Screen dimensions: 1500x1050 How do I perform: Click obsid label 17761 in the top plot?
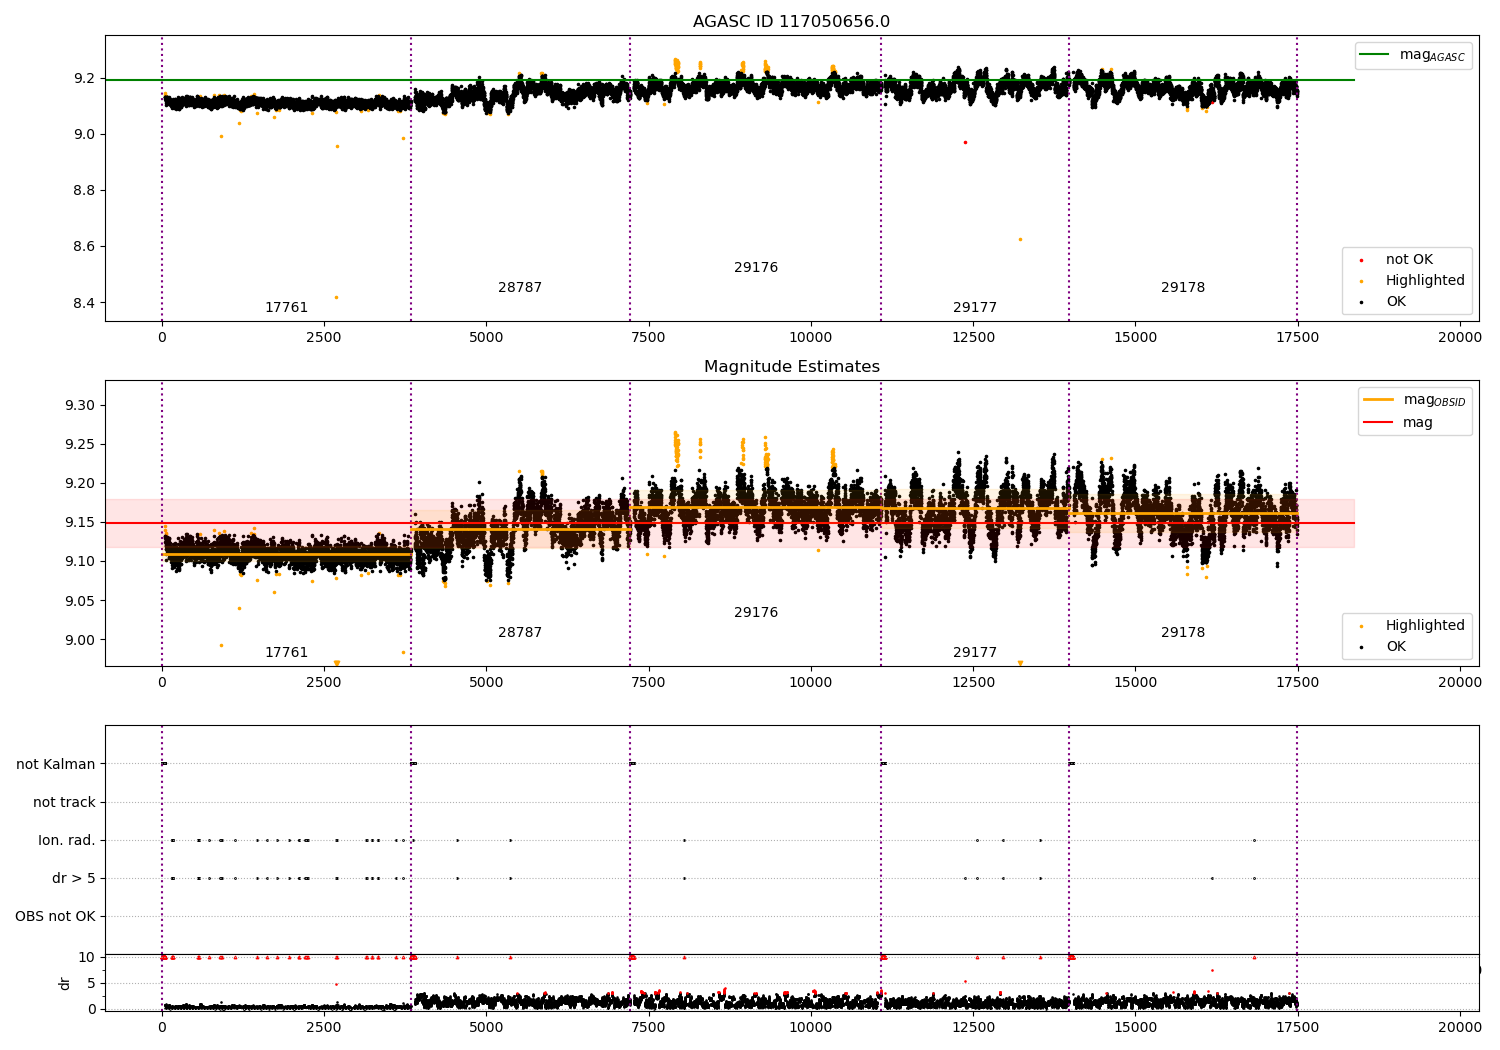tap(286, 308)
